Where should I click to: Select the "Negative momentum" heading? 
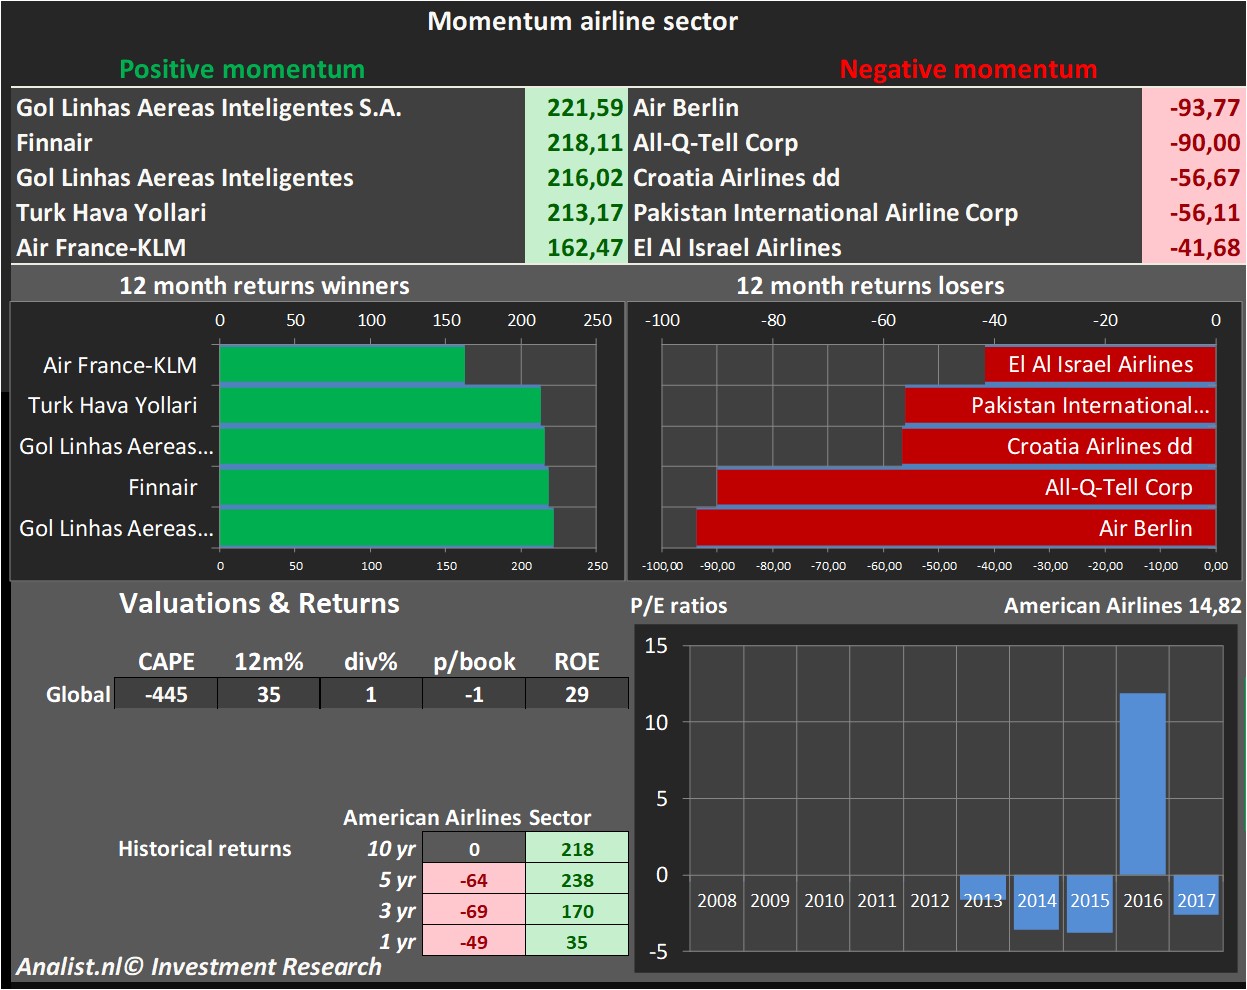point(968,69)
